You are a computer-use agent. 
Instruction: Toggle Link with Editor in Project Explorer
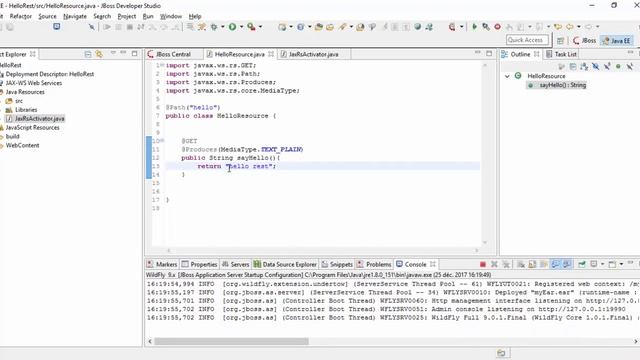(x=99, y=54)
